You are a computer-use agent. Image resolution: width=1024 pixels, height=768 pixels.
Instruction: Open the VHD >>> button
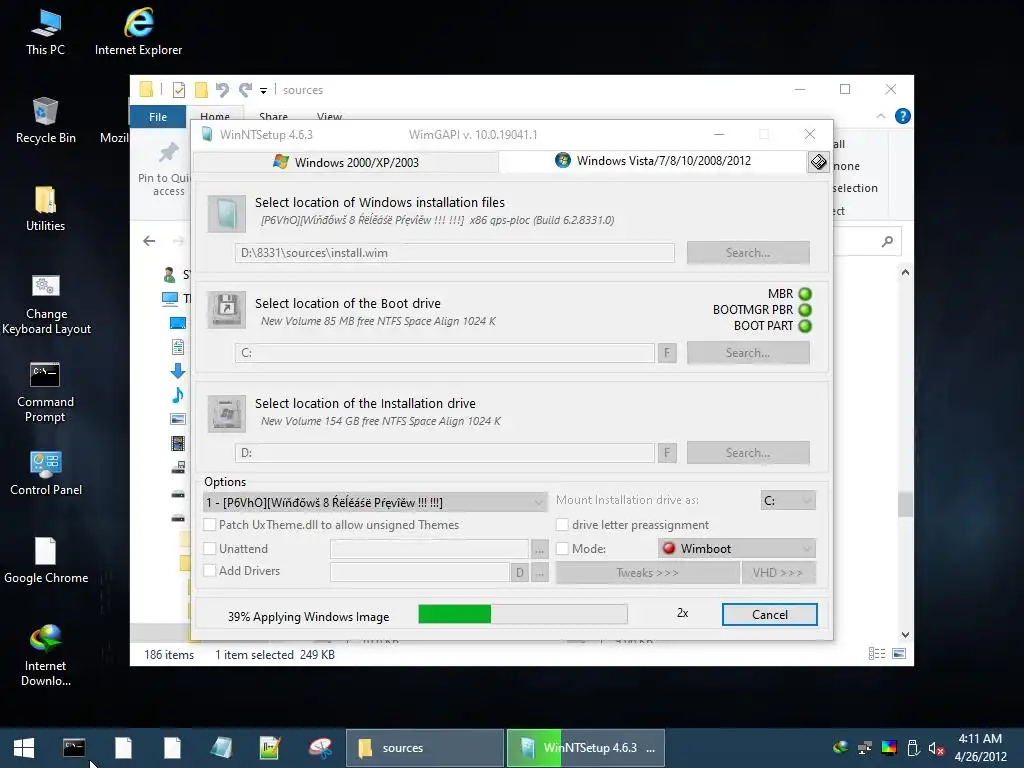(778, 573)
